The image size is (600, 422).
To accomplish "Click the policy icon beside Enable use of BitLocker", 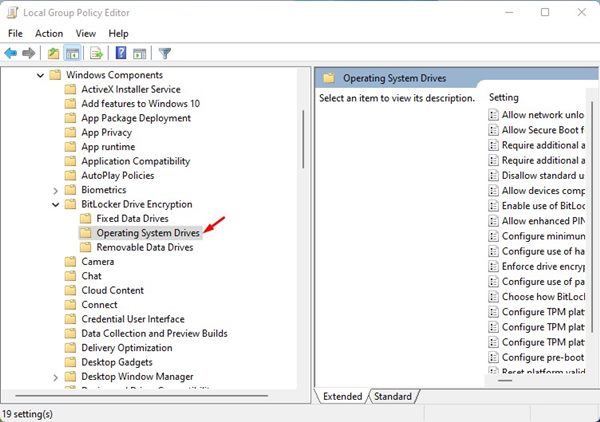I will pyautogui.click(x=494, y=206).
